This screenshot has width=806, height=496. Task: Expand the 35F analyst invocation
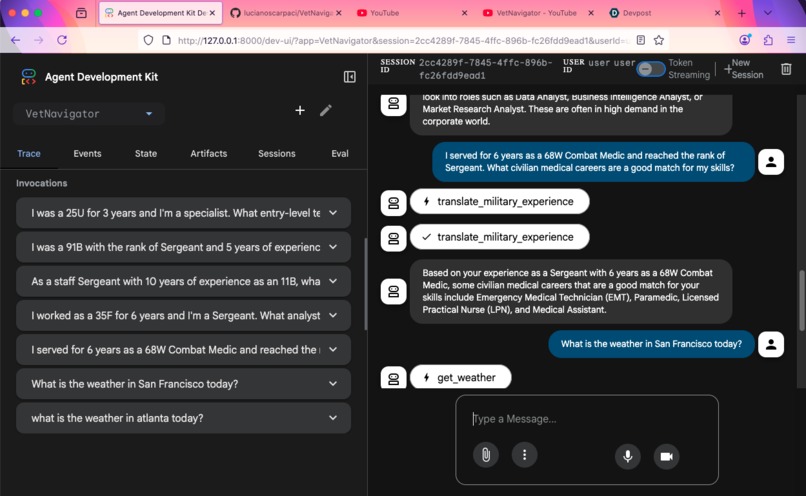click(x=184, y=316)
